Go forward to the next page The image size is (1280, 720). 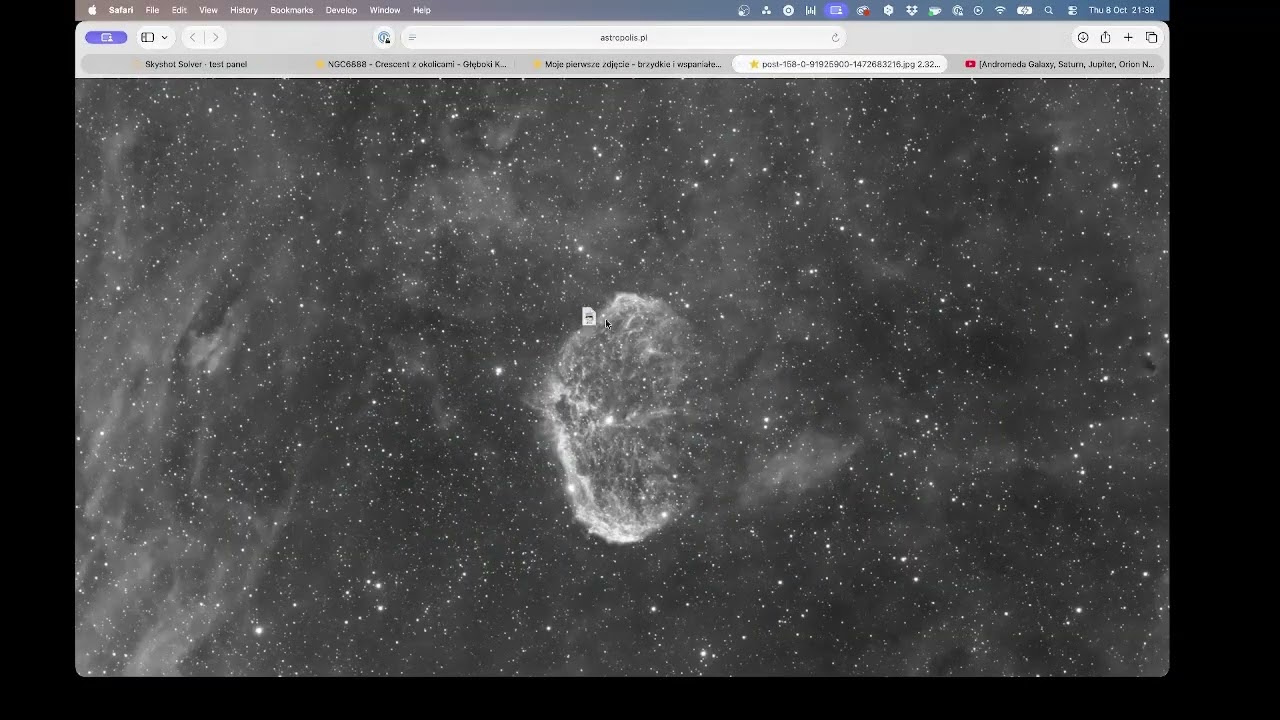pos(214,37)
